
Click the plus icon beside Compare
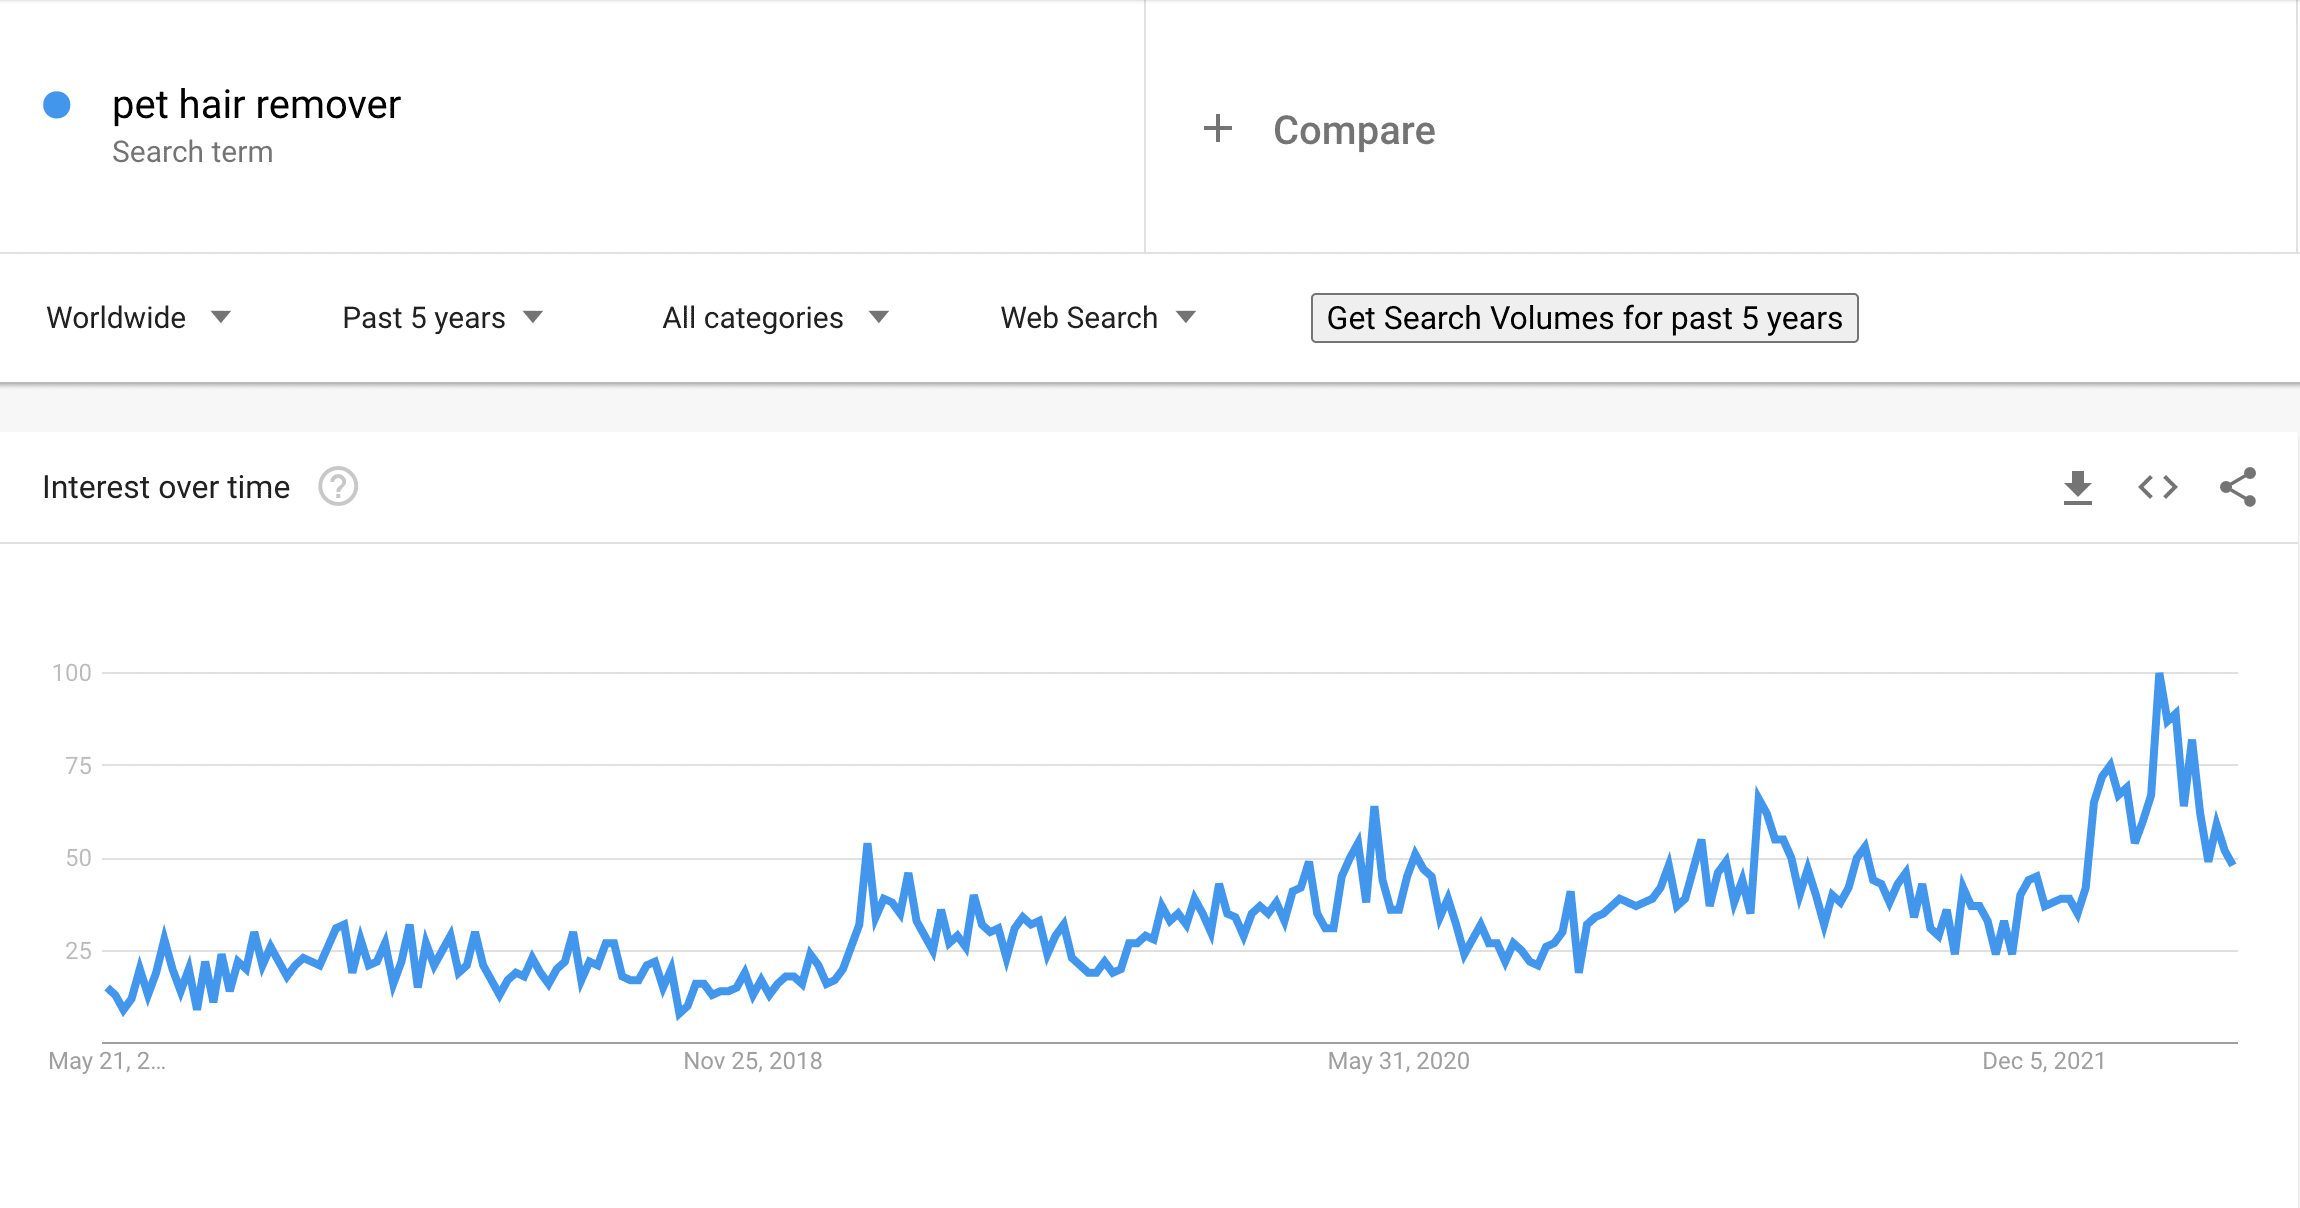[x=1217, y=128]
